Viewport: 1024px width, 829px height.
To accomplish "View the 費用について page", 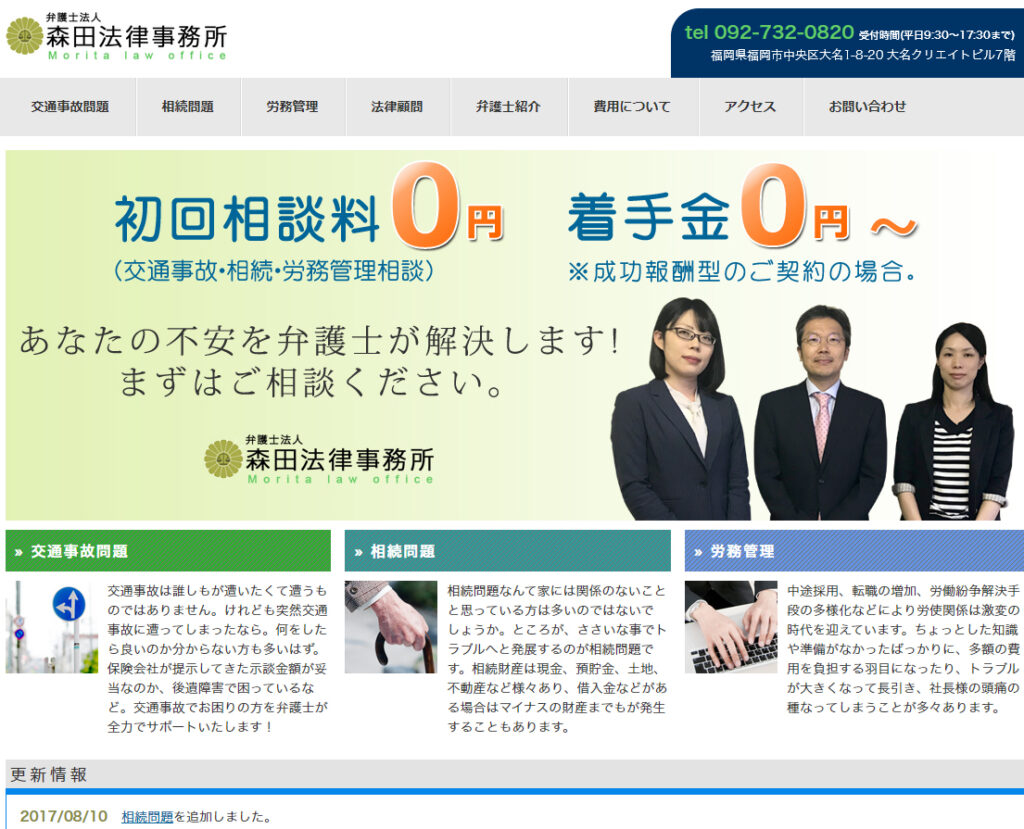I will coord(632,107).
